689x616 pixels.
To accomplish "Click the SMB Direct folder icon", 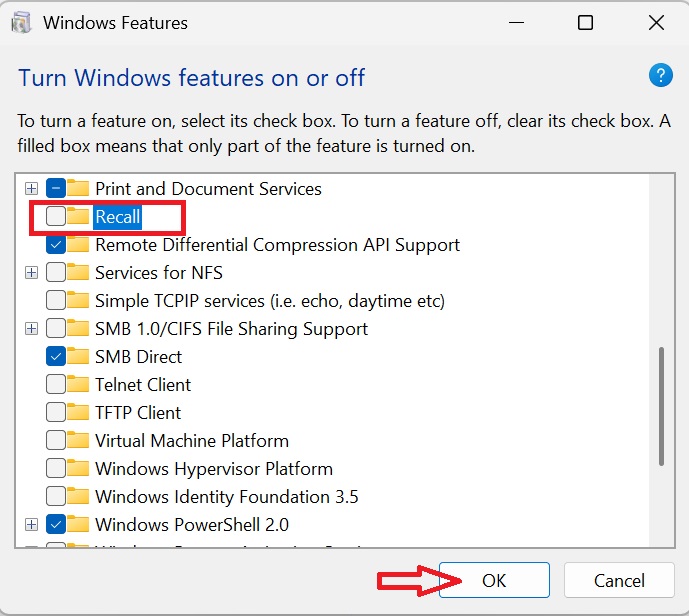I will pos(80,356).
